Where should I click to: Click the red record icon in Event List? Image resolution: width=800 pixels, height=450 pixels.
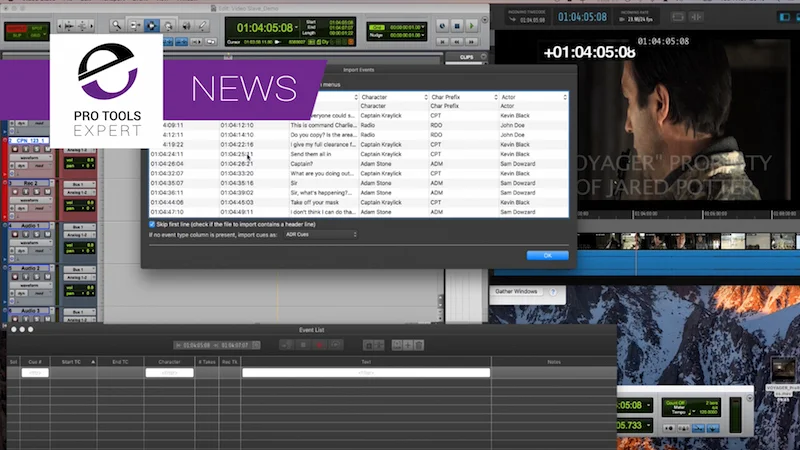pyautogui.click(x=320, y=345)
